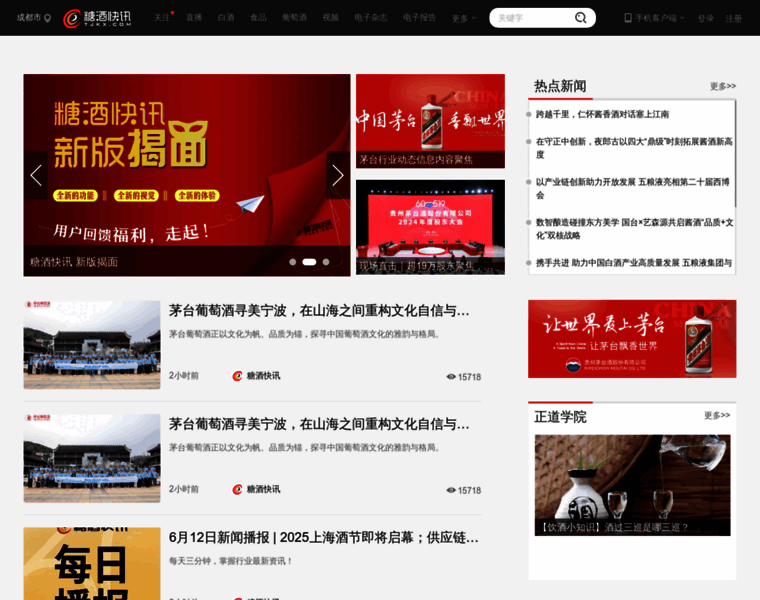The height and width of the screenshot is (600, 760).
Task: Click the 热点新闻 section heading
Action: click(560, 86)
